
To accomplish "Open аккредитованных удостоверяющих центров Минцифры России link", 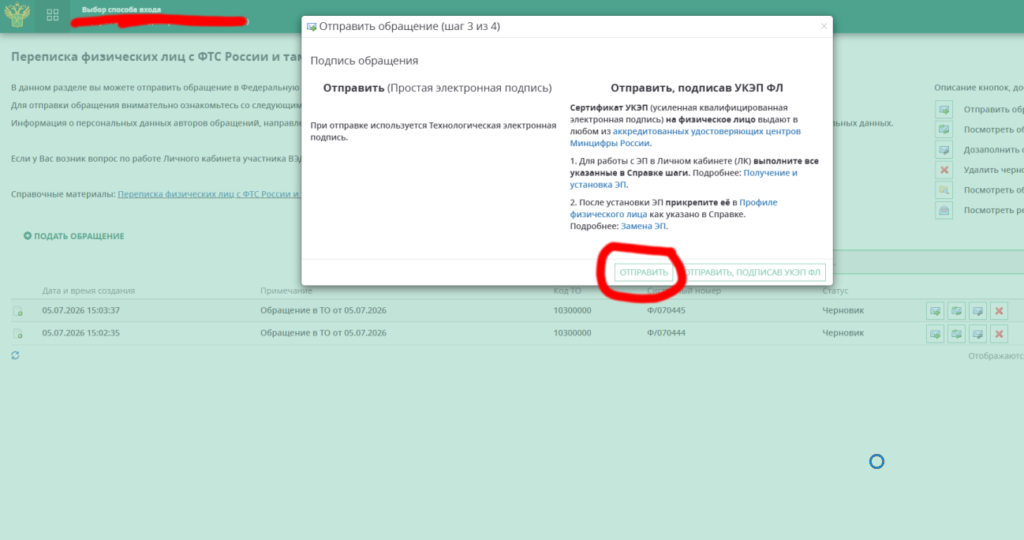I will (684, 137).
